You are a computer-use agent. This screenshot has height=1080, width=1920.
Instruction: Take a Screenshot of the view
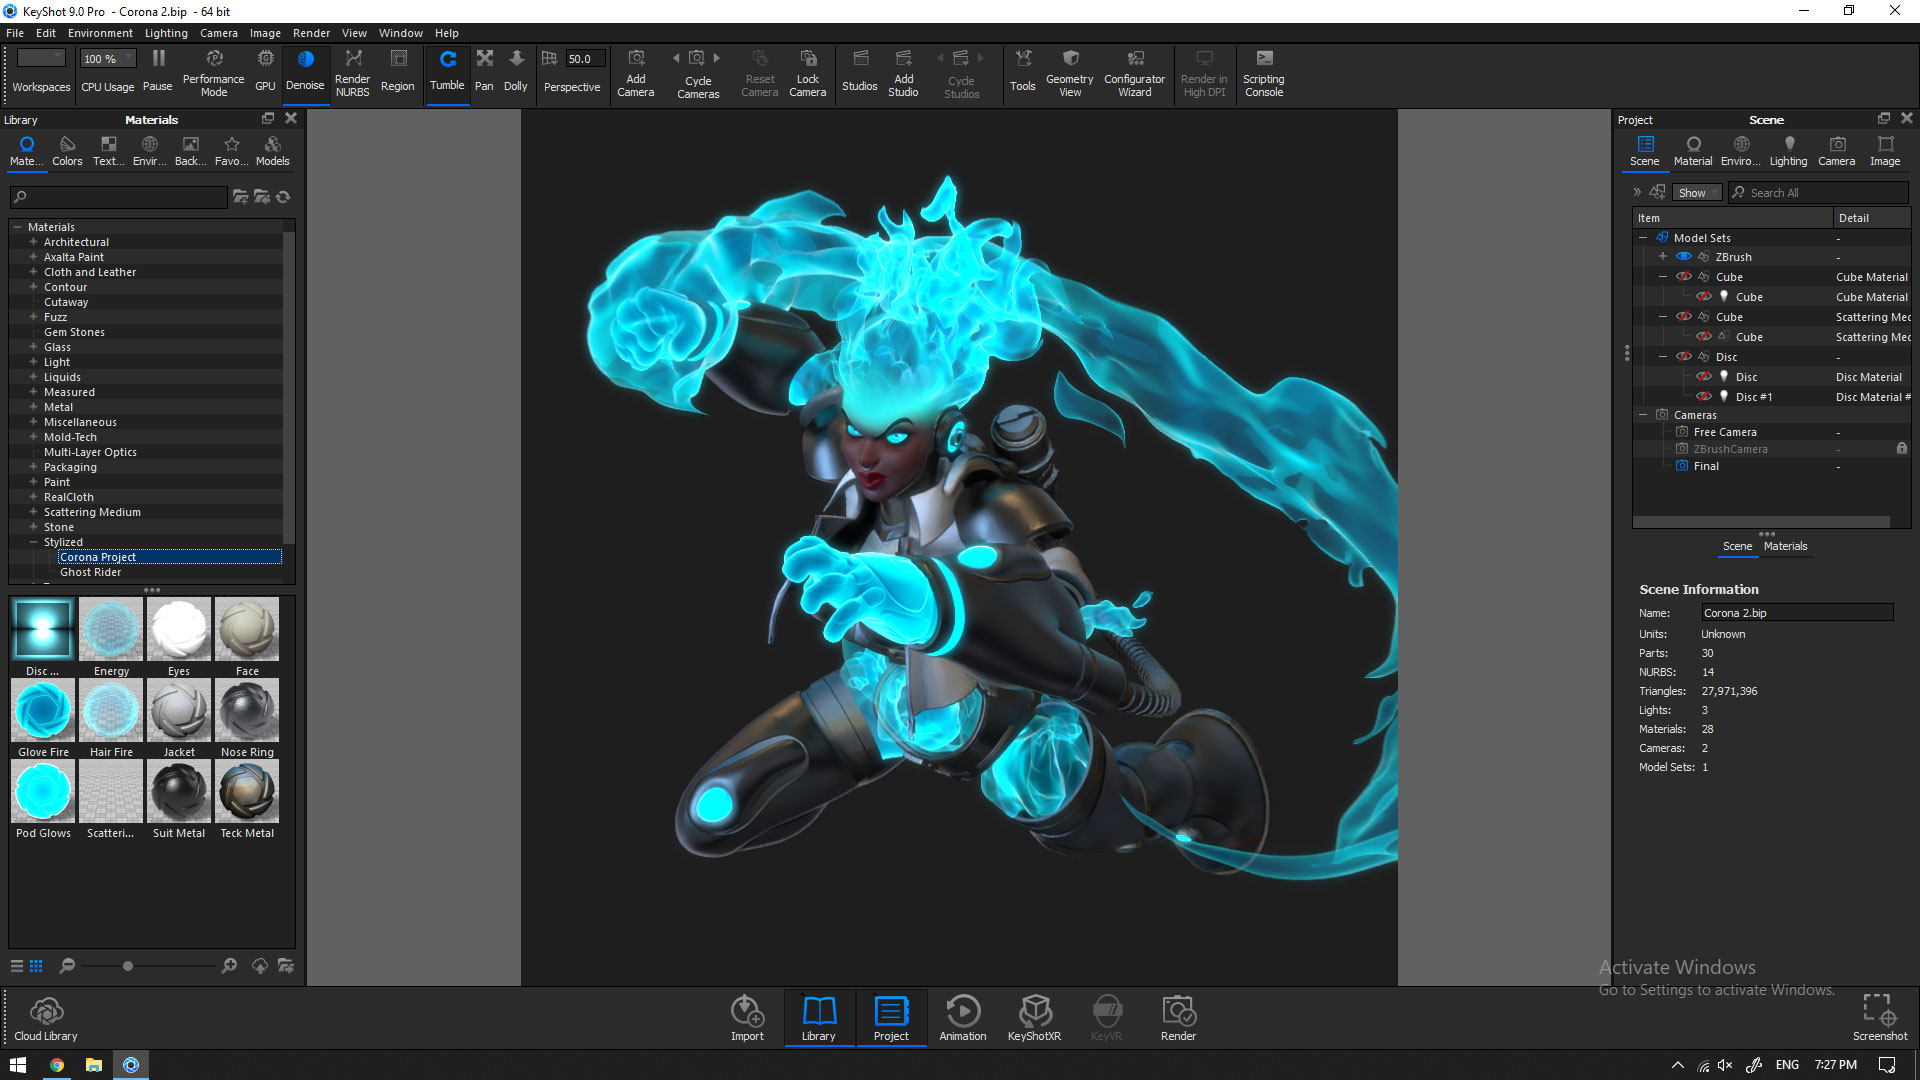tap(1879, 1019)
